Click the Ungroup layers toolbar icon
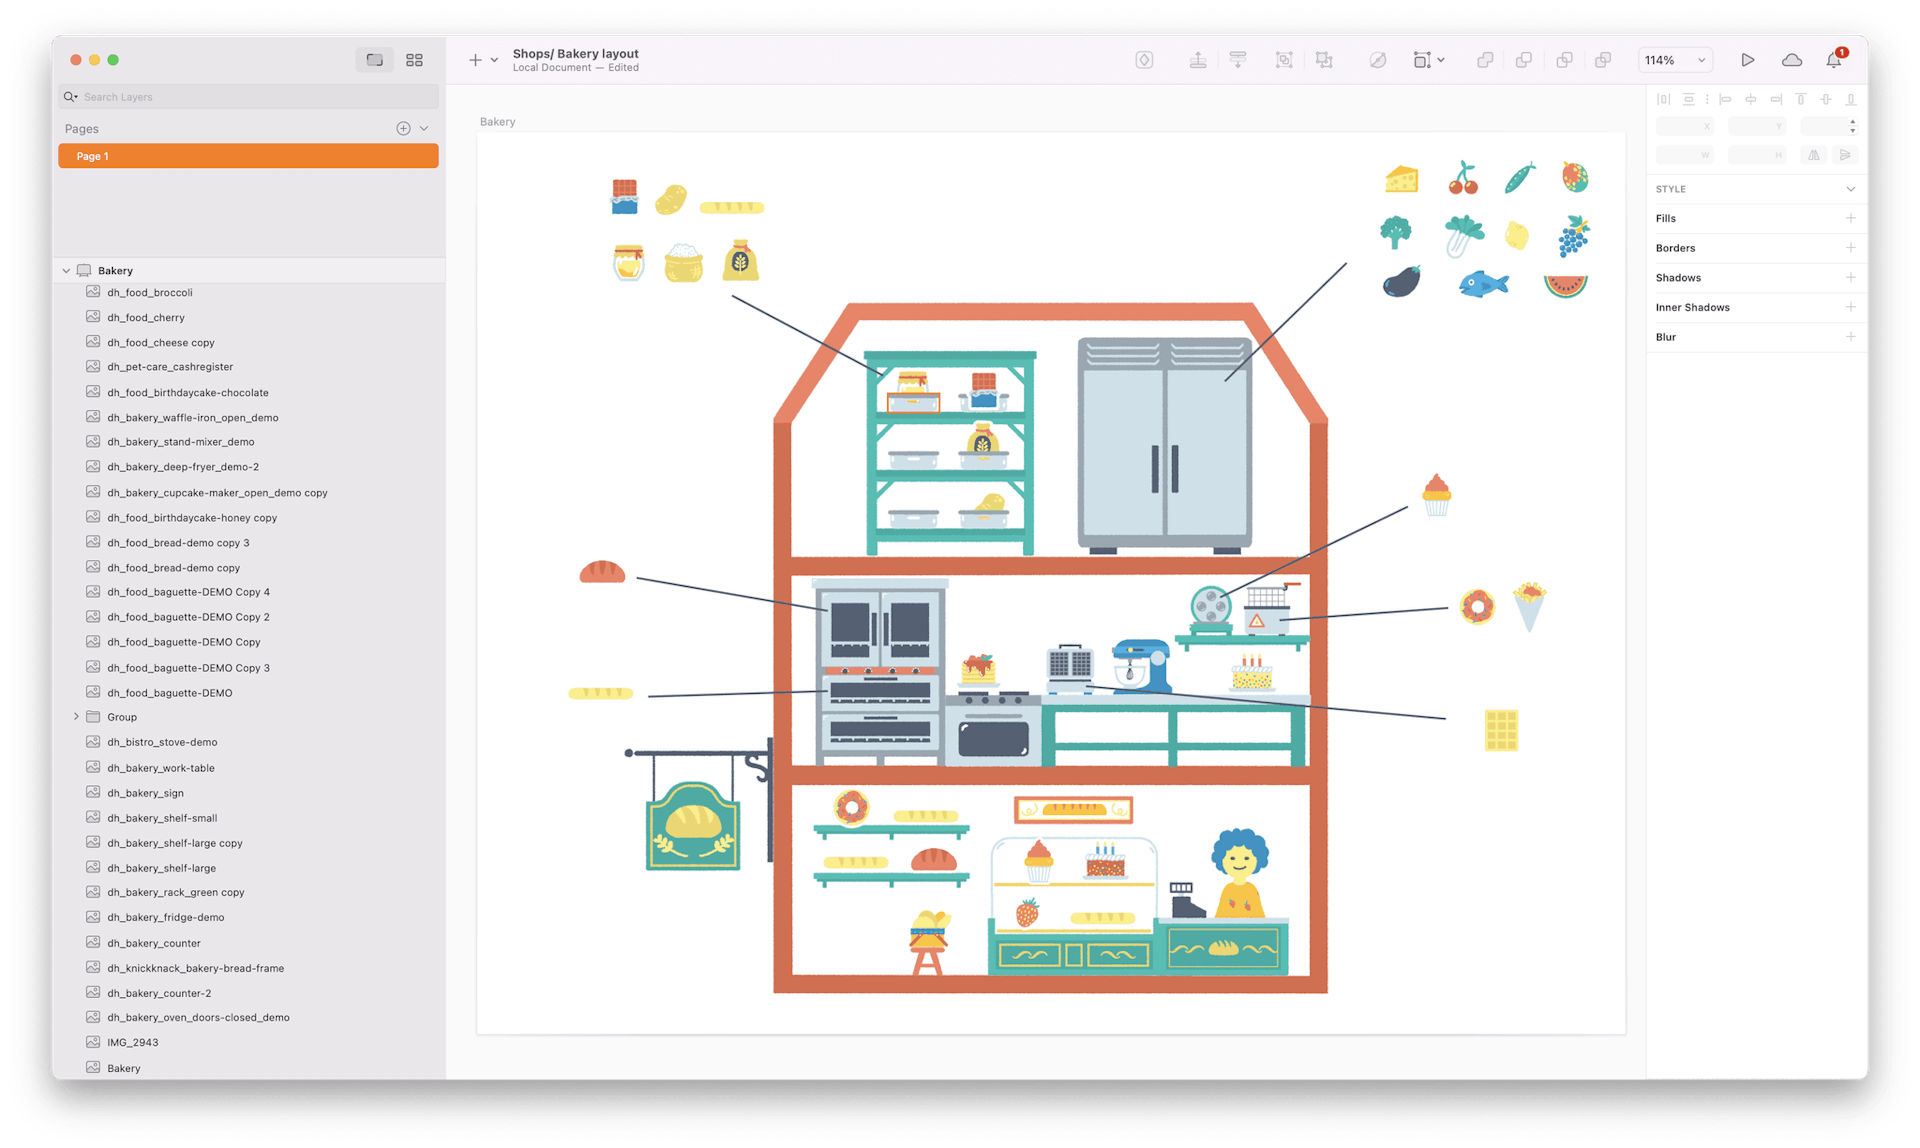The height and width of the screenshot is (1148, 1920). (1325, 60)
